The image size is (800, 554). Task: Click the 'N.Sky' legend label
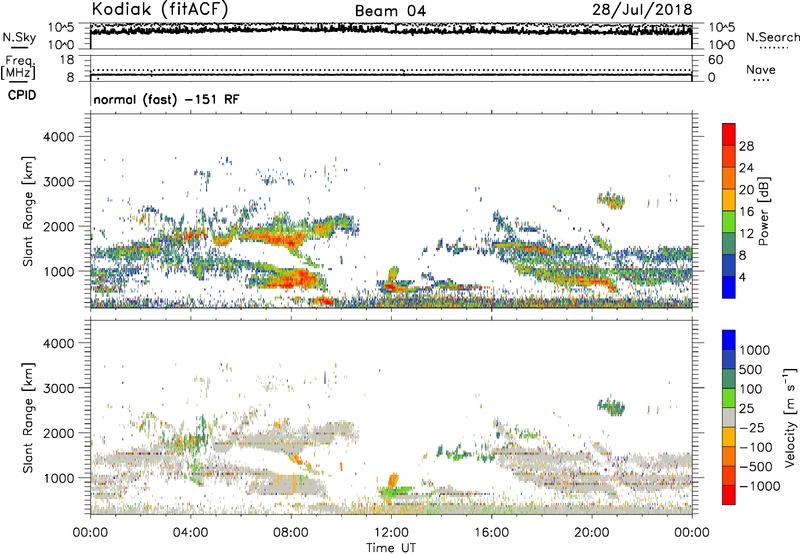click(x=19, y=37)
